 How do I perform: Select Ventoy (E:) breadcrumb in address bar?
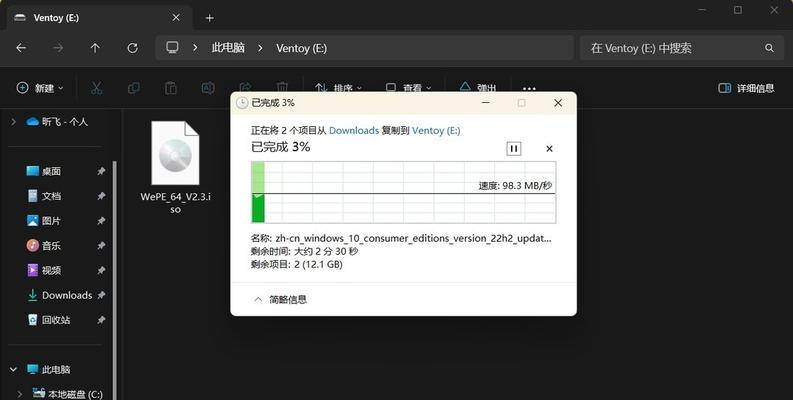pos(301,48)
